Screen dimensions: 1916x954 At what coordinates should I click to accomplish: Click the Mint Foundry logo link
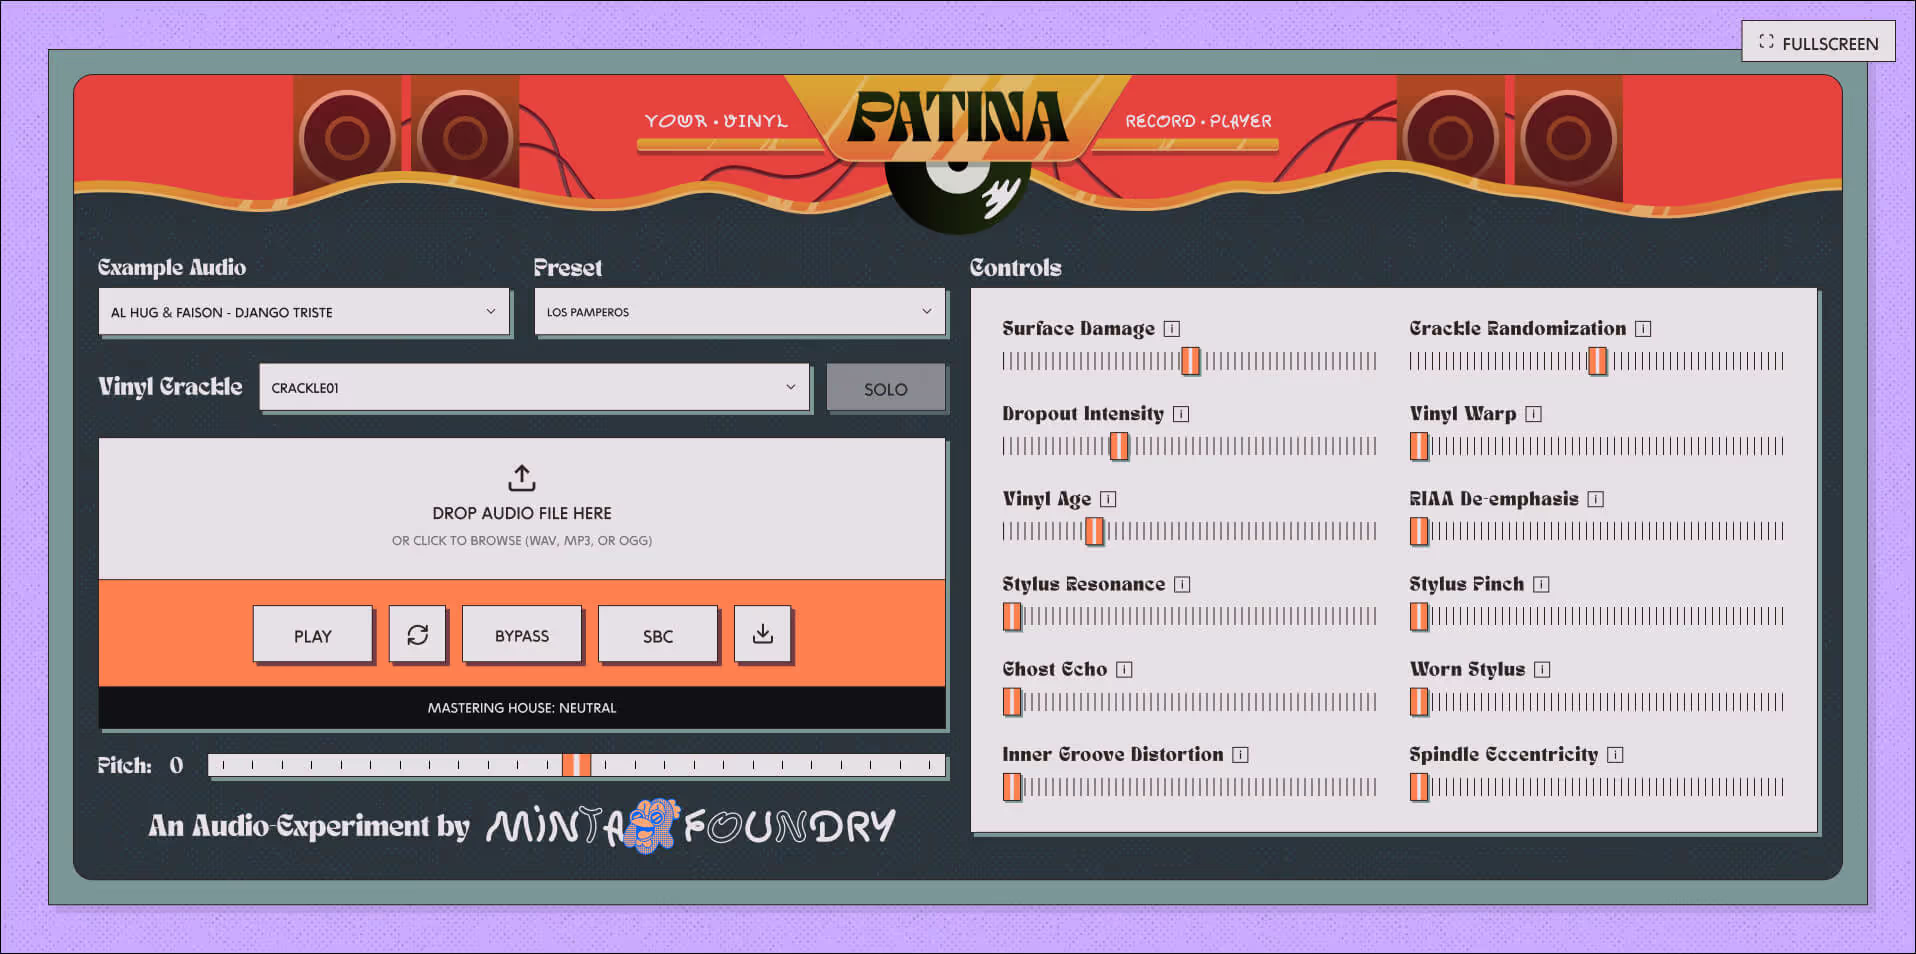pyautogui.click(x=690, y=826)
